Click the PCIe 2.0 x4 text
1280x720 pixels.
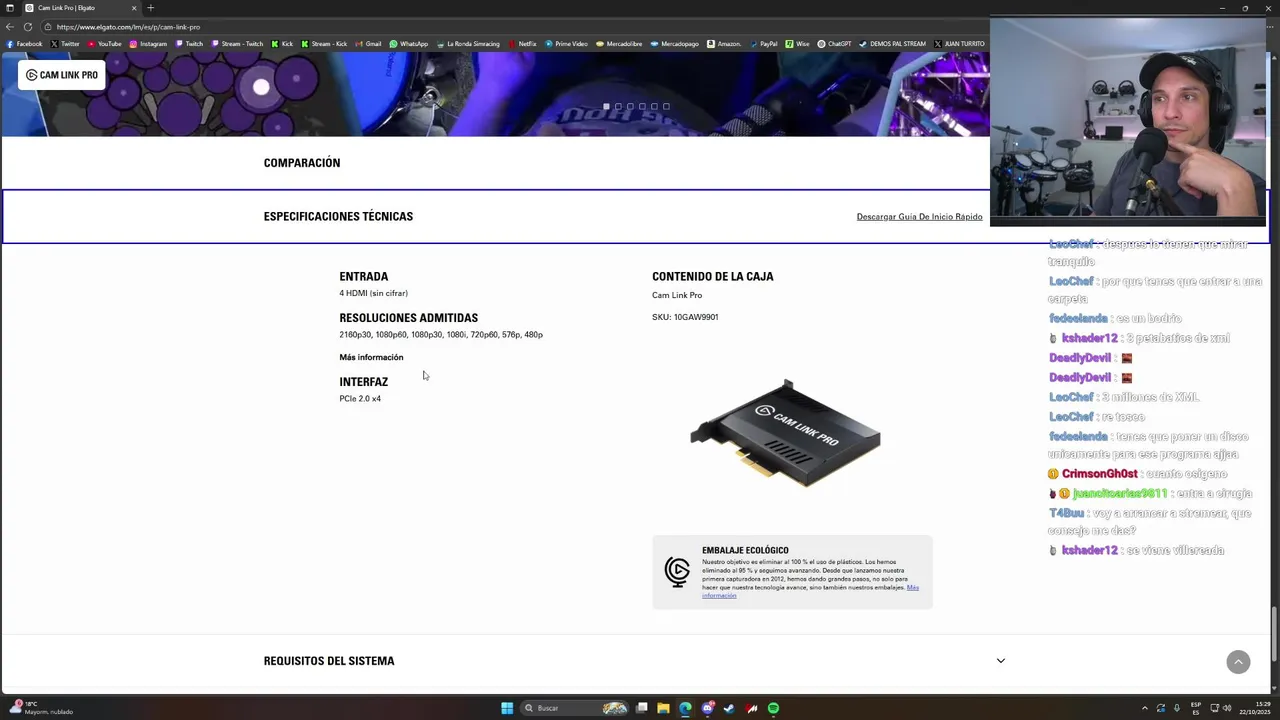tap(360, 399)
